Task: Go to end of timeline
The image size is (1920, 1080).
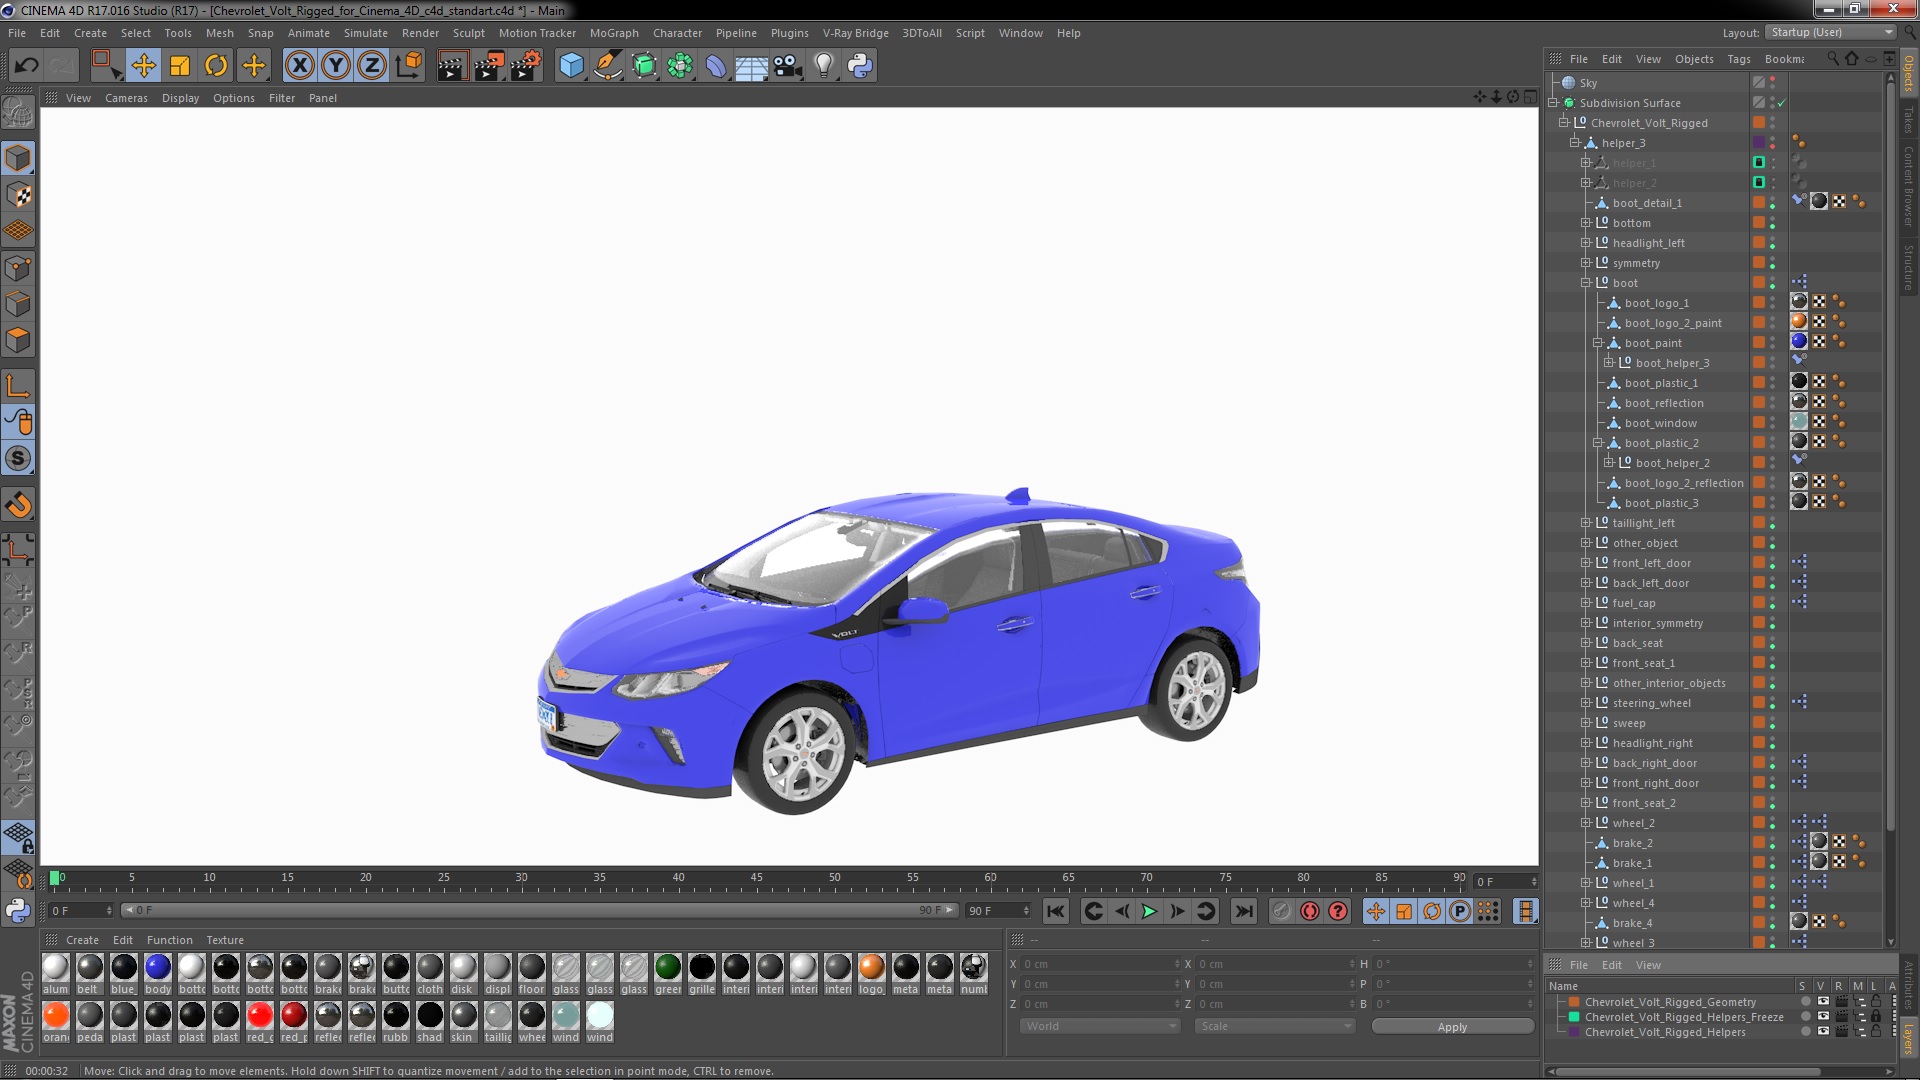Action: 1243,911
